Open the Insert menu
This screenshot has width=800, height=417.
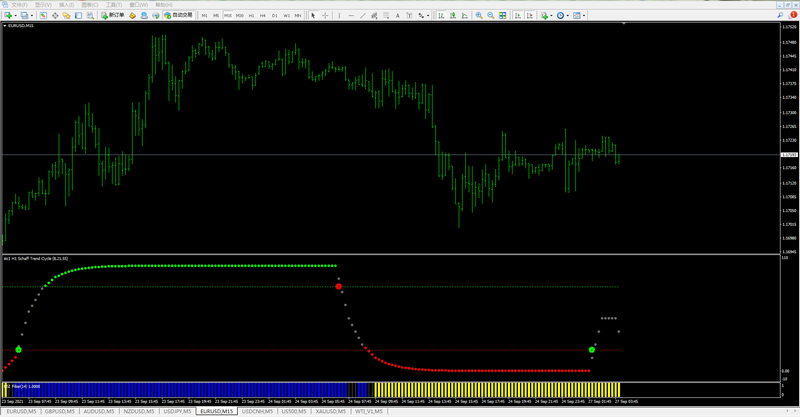click(x=66, y=5)
